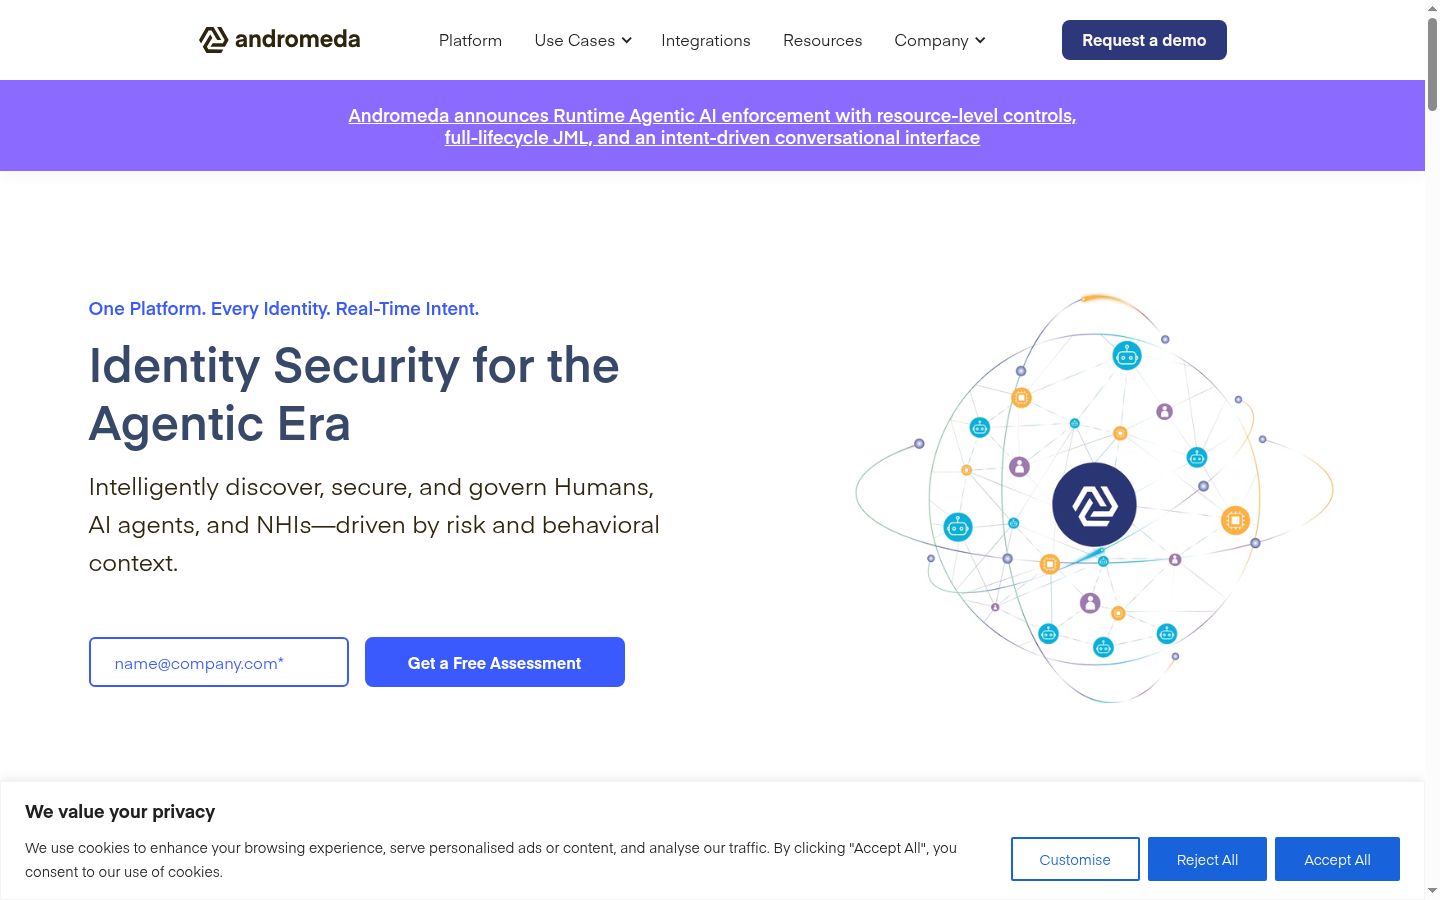Open the Integrations page
The width and height of the screenshot is (1440, 900).
[x=706, y=40]
